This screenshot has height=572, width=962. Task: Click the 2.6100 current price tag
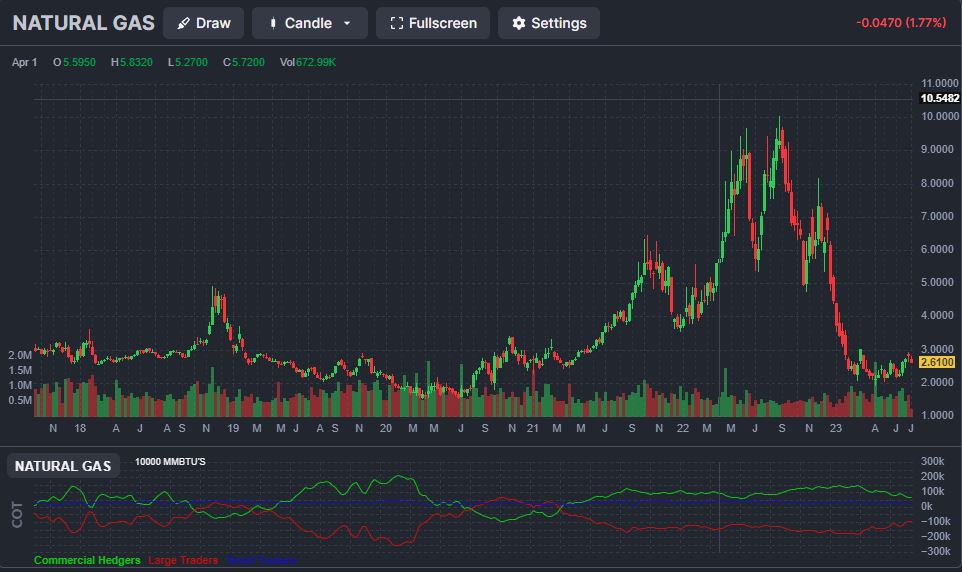pos(937,362)
